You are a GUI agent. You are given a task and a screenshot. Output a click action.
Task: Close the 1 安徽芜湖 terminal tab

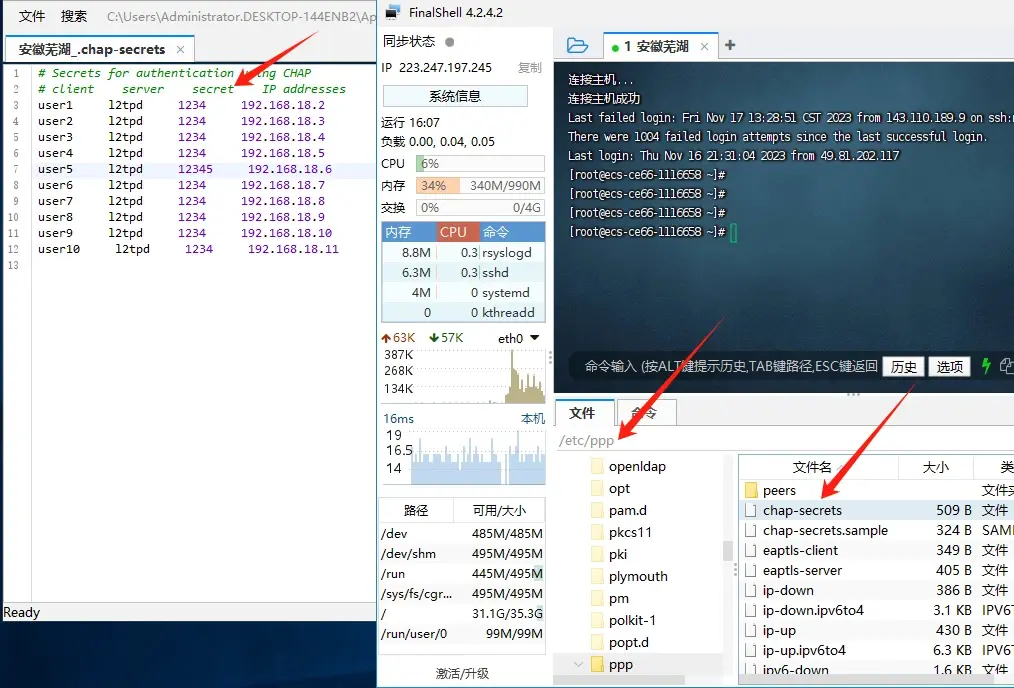pos(704,47)
